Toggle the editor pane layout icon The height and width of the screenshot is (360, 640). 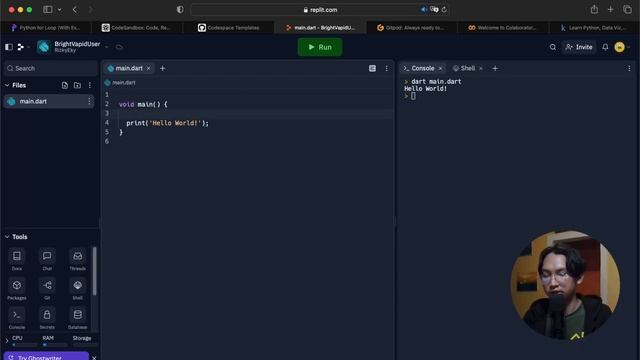pos(372,68)
